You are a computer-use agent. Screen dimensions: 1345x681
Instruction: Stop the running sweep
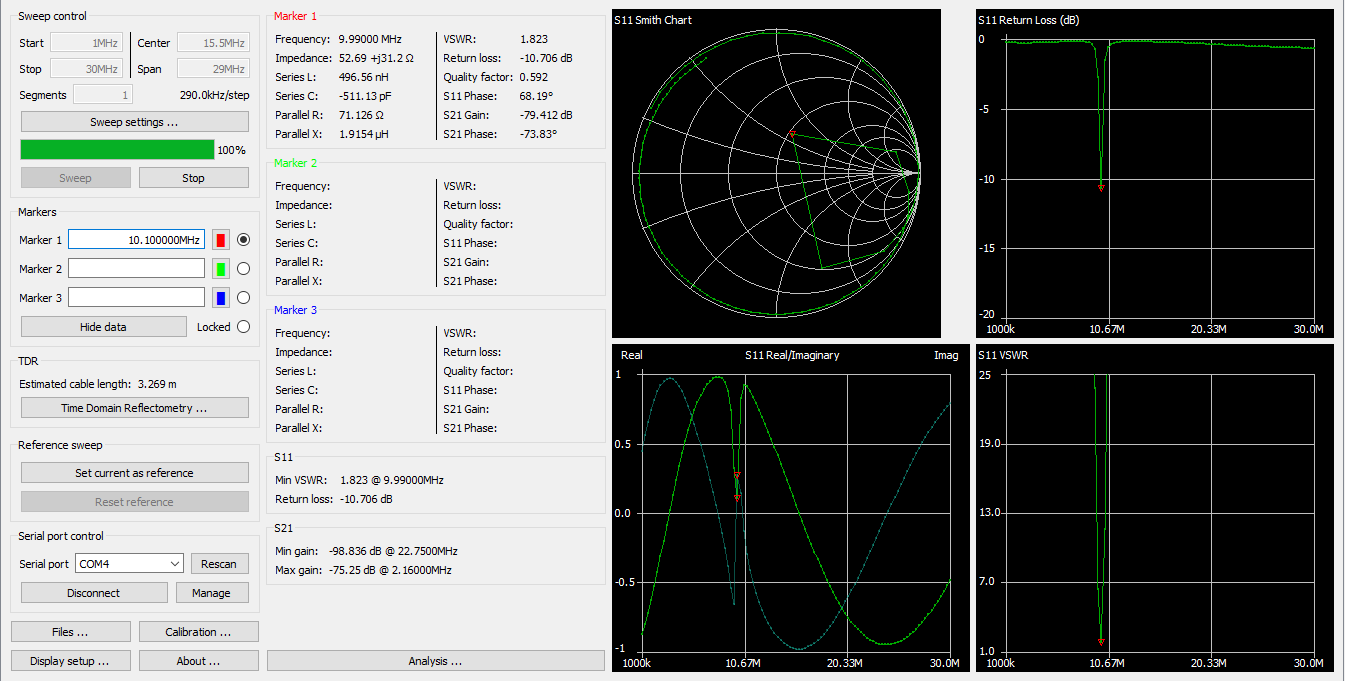click(x=193, y=178)
